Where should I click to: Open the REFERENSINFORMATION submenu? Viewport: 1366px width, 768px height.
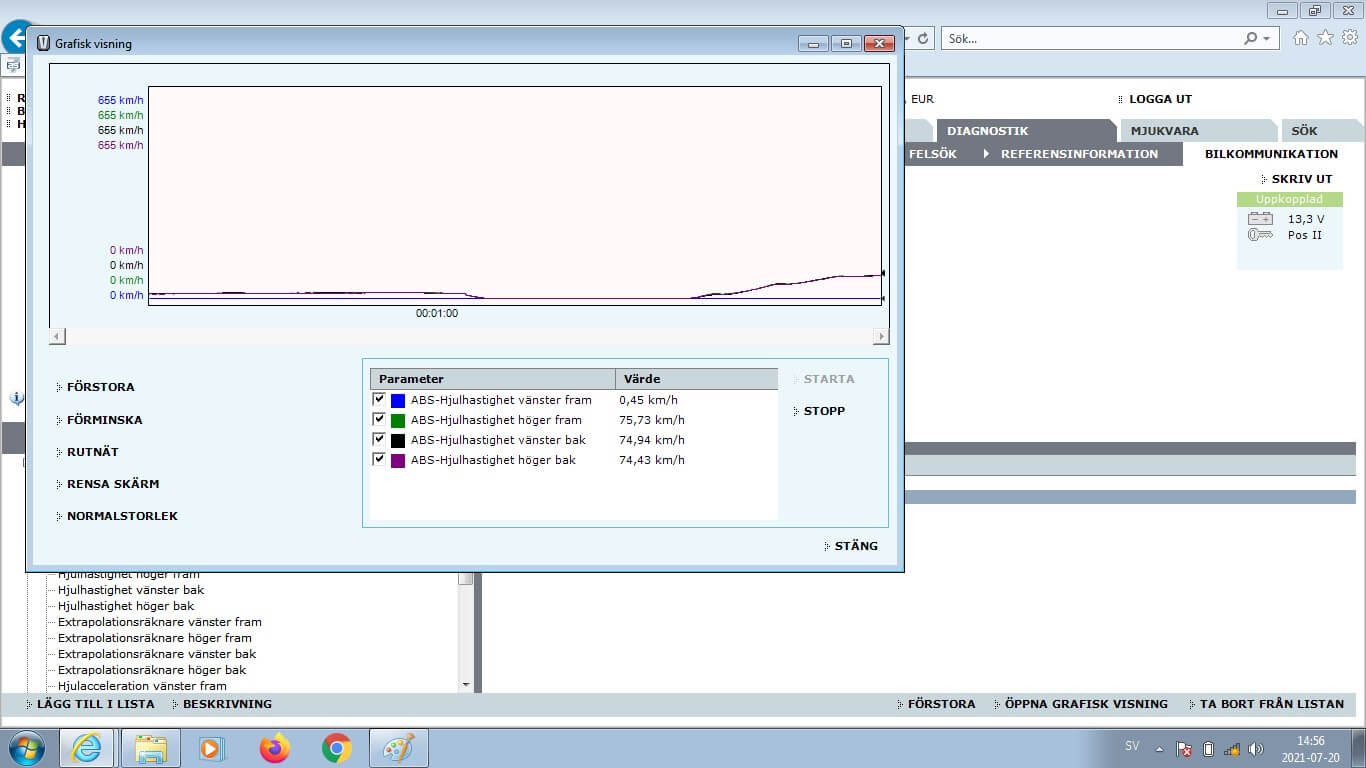tap(1078, 154)
